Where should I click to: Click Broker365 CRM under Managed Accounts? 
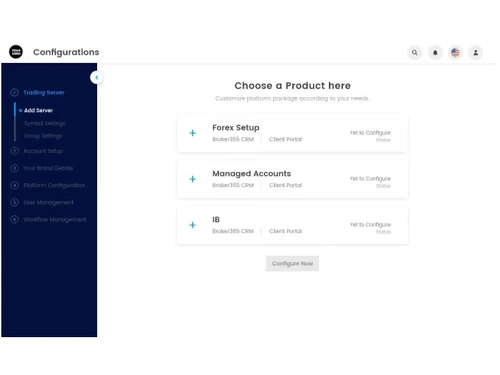click(233, 185)
